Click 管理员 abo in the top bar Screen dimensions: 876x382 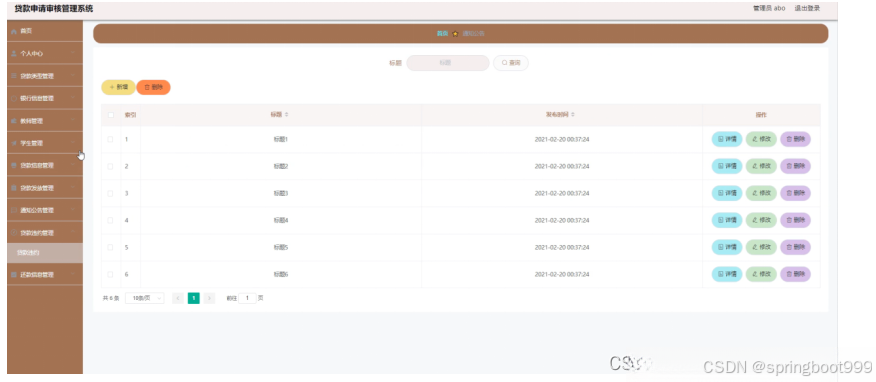[769, 8]
